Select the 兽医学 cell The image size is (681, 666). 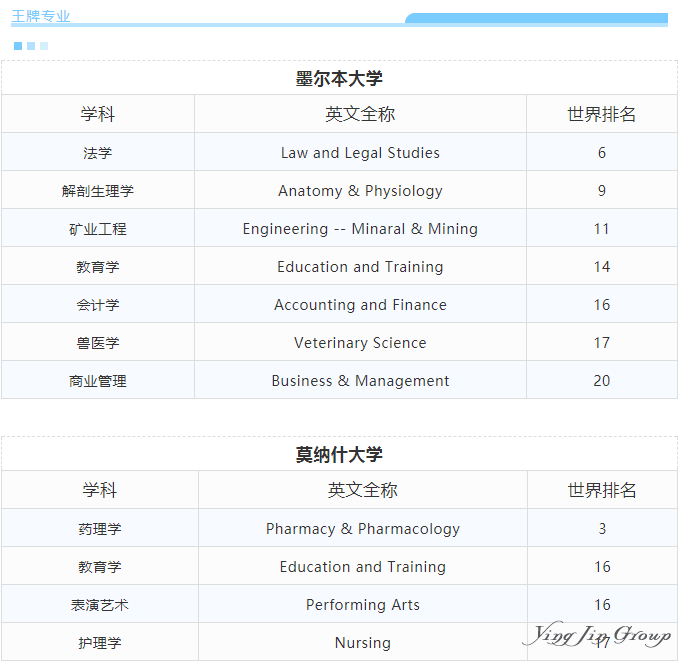pyautogui.click(x=98, y=342)
